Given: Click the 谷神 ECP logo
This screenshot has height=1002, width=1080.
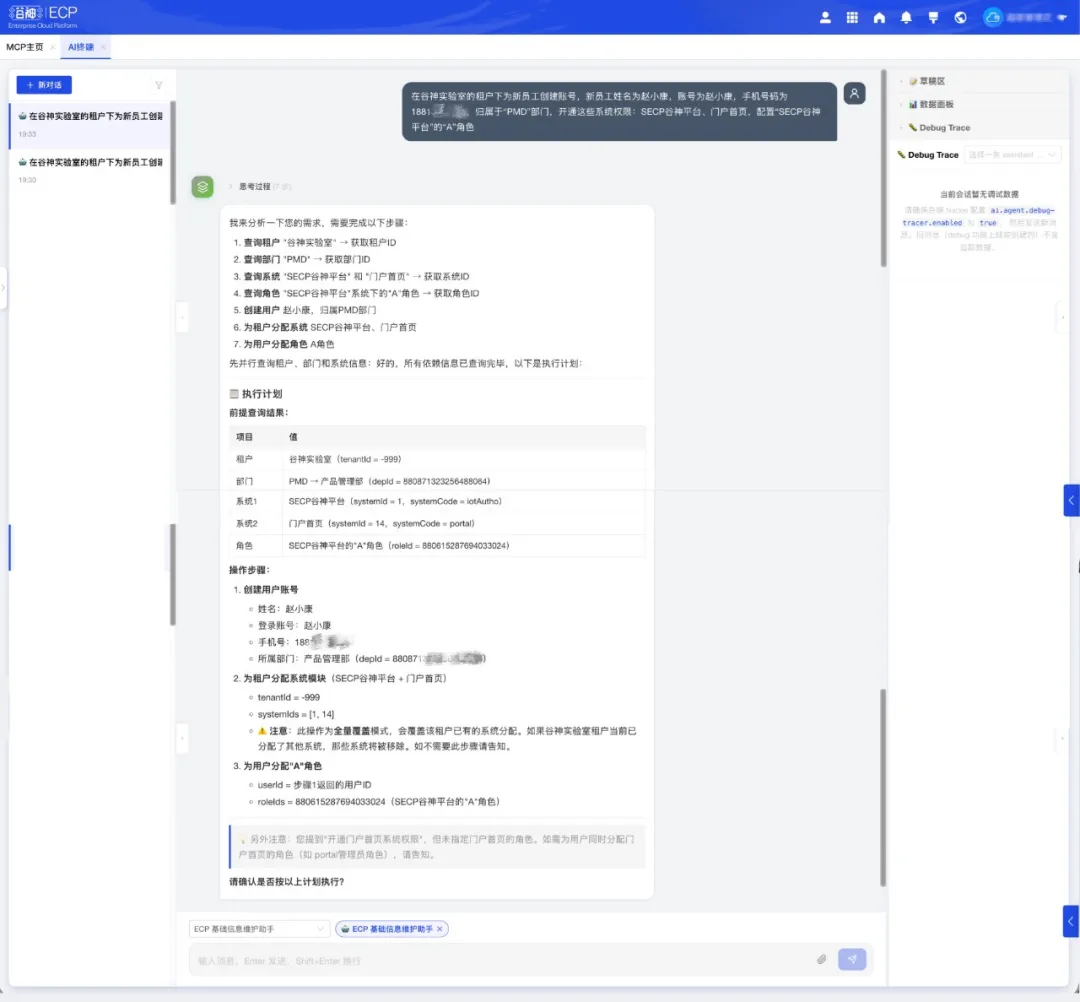Looking at the screenshot, I should (x=43, y=17).
